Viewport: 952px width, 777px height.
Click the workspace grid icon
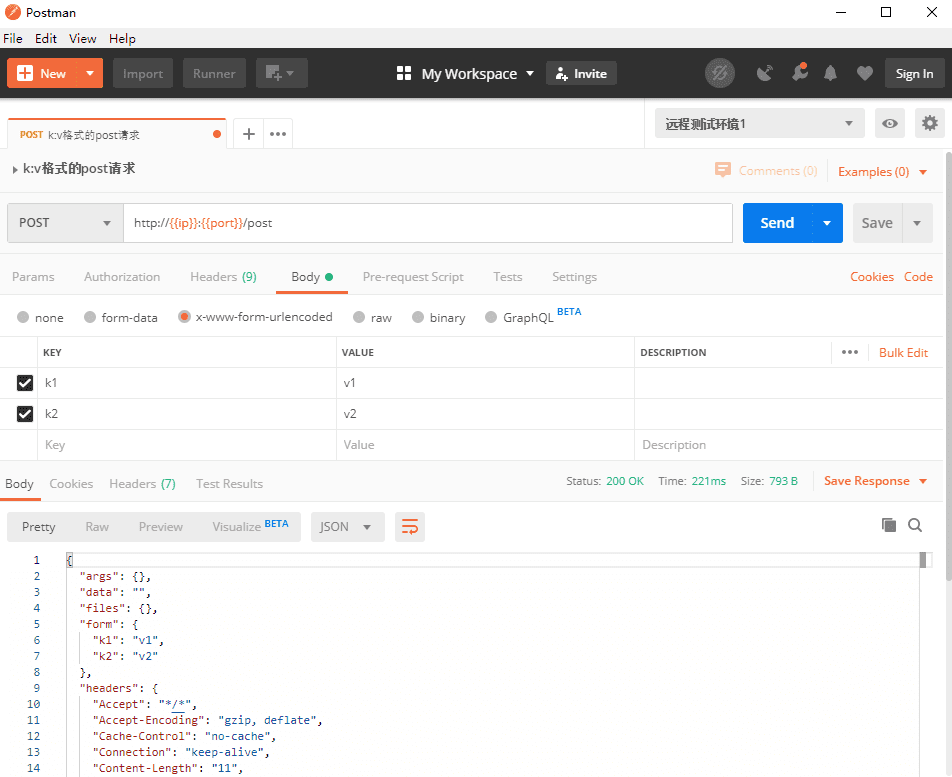(x=404, y=73)
